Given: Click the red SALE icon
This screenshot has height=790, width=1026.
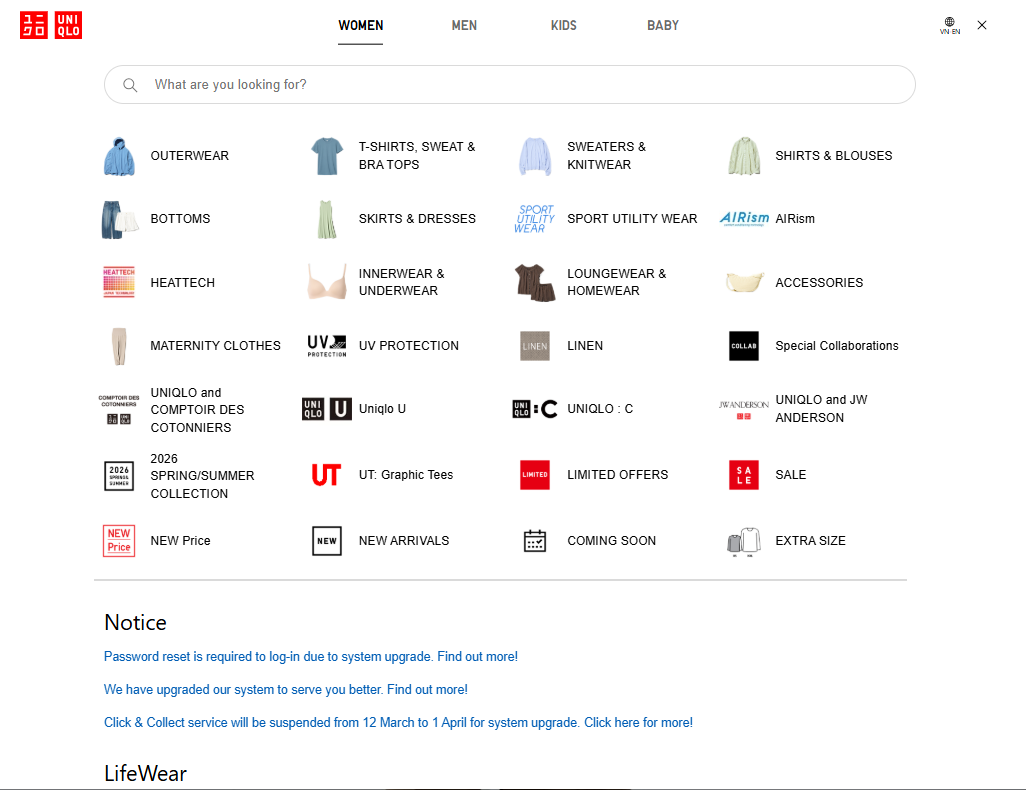Looking at the screenshot, I should [743, 475].
